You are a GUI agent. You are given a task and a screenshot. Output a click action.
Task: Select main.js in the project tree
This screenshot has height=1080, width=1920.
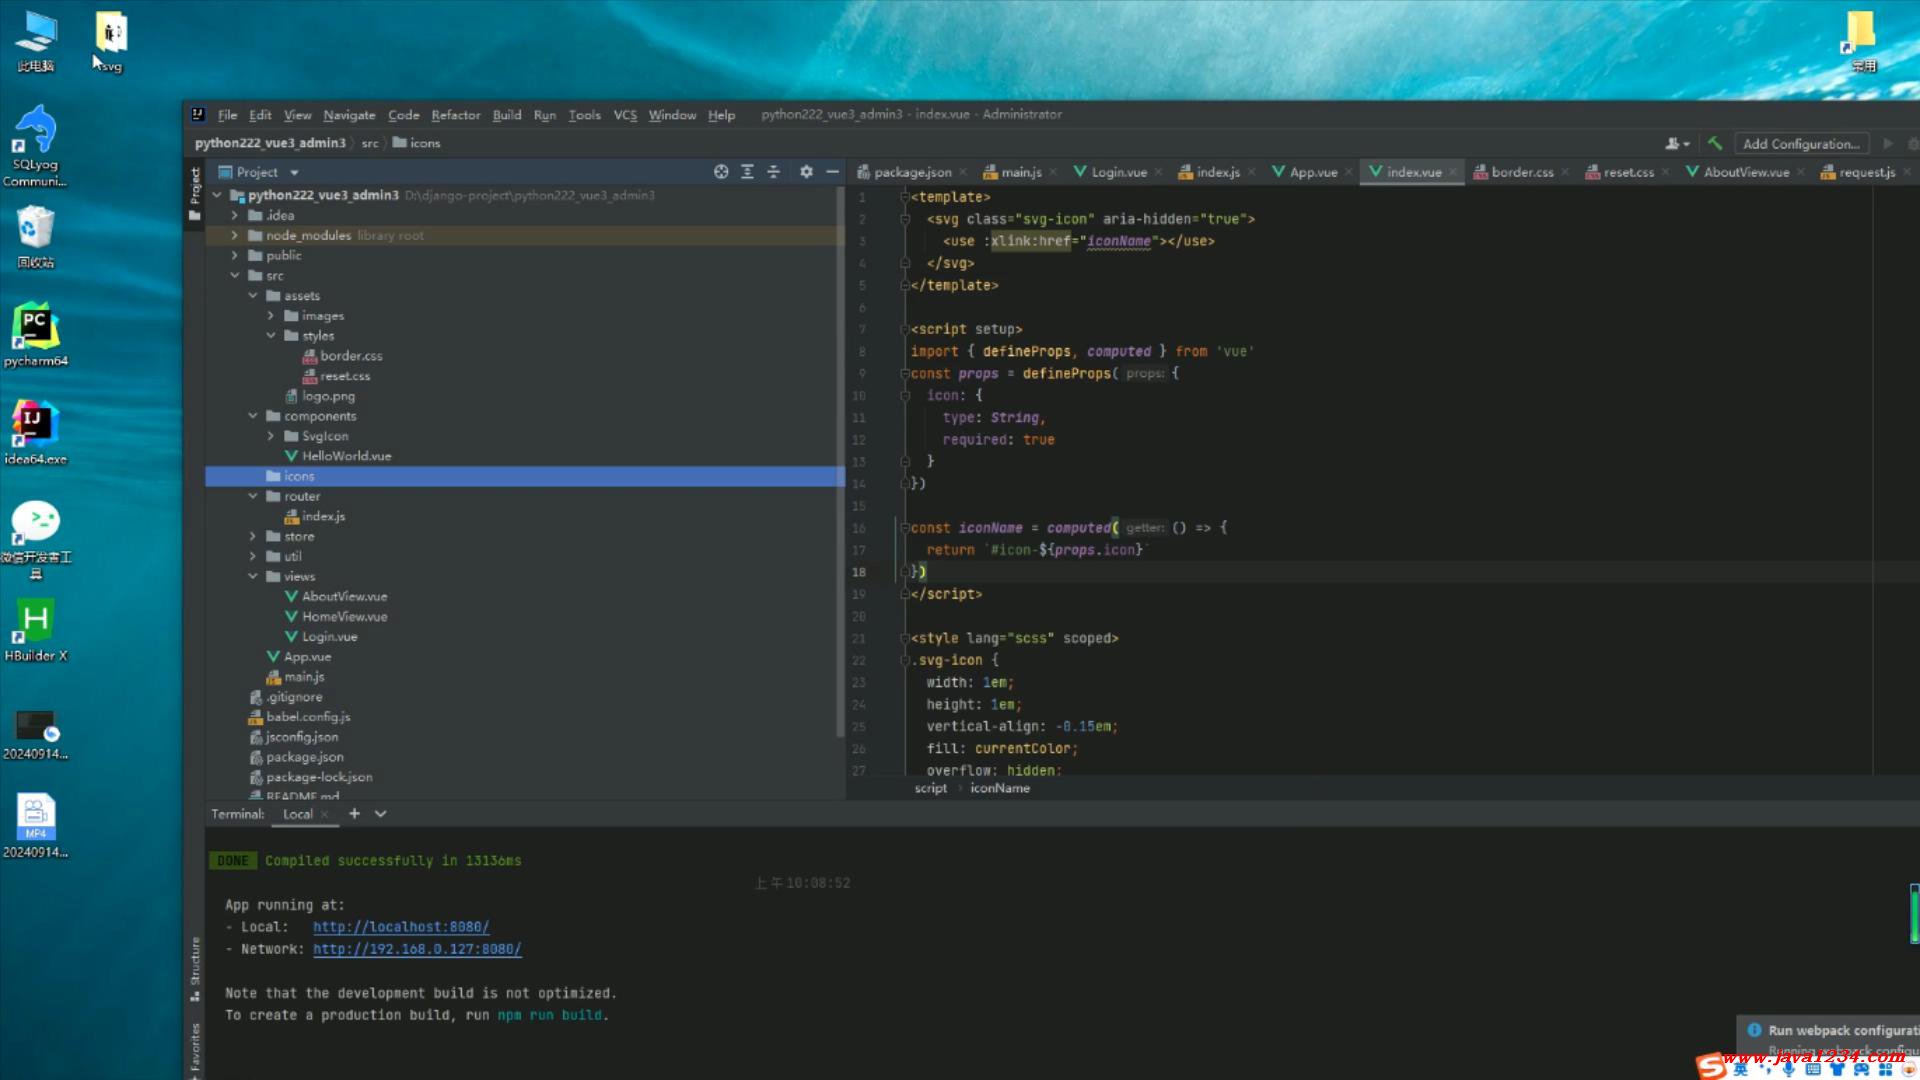tap(304, 677)
